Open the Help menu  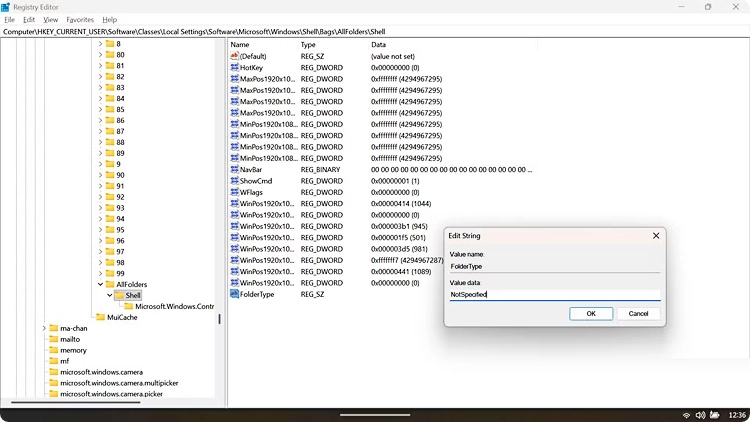click(x=110, y=20)
